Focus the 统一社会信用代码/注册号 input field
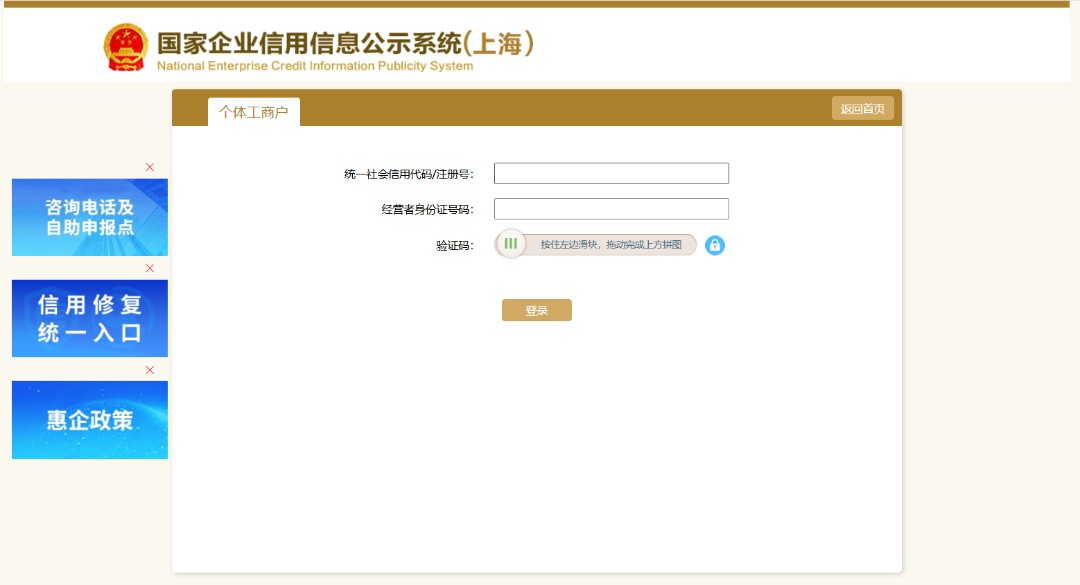Image resolution: width=1080 pixels, height=585 pixels. pyautogui.click(x=611, y=174)
